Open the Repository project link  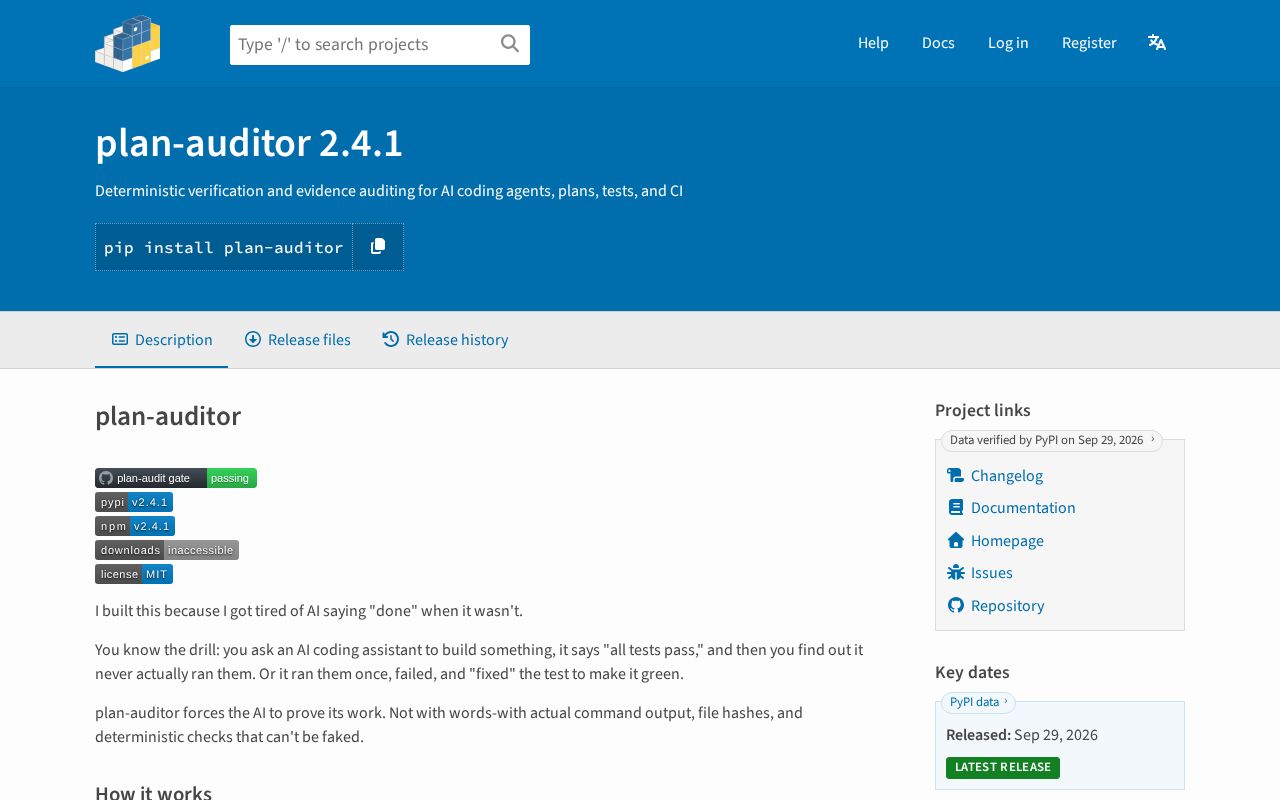(x=1007, y=606)
